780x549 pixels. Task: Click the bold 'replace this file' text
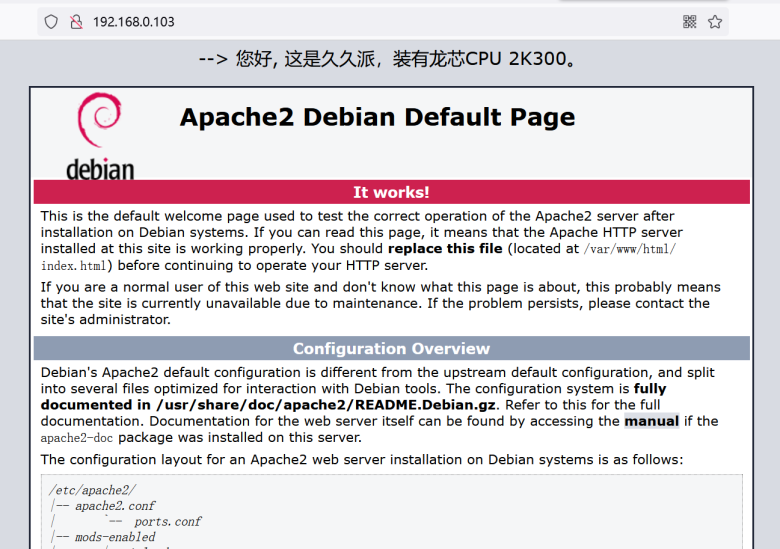(x=447, y=249)
